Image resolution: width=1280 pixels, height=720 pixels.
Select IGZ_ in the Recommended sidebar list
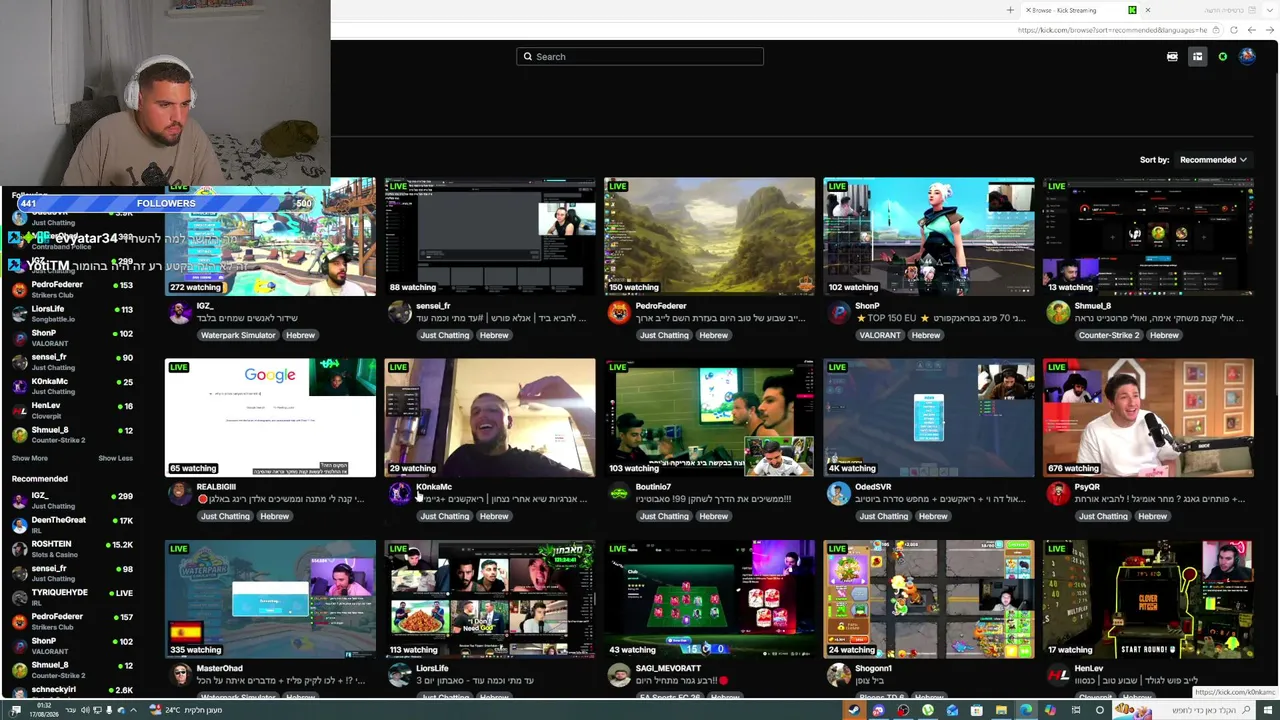pyautogui.click(x=72, y=499)
